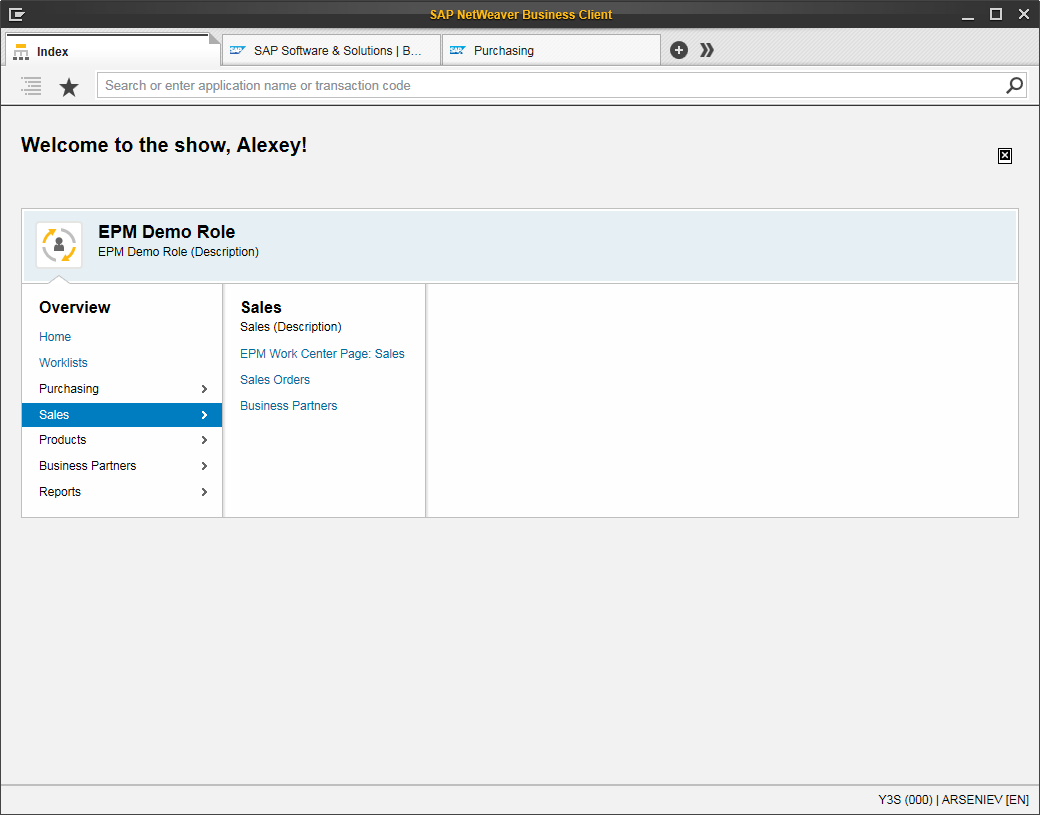
Task: Open the application menu icon in title bar
Action: tap(16, 14)
